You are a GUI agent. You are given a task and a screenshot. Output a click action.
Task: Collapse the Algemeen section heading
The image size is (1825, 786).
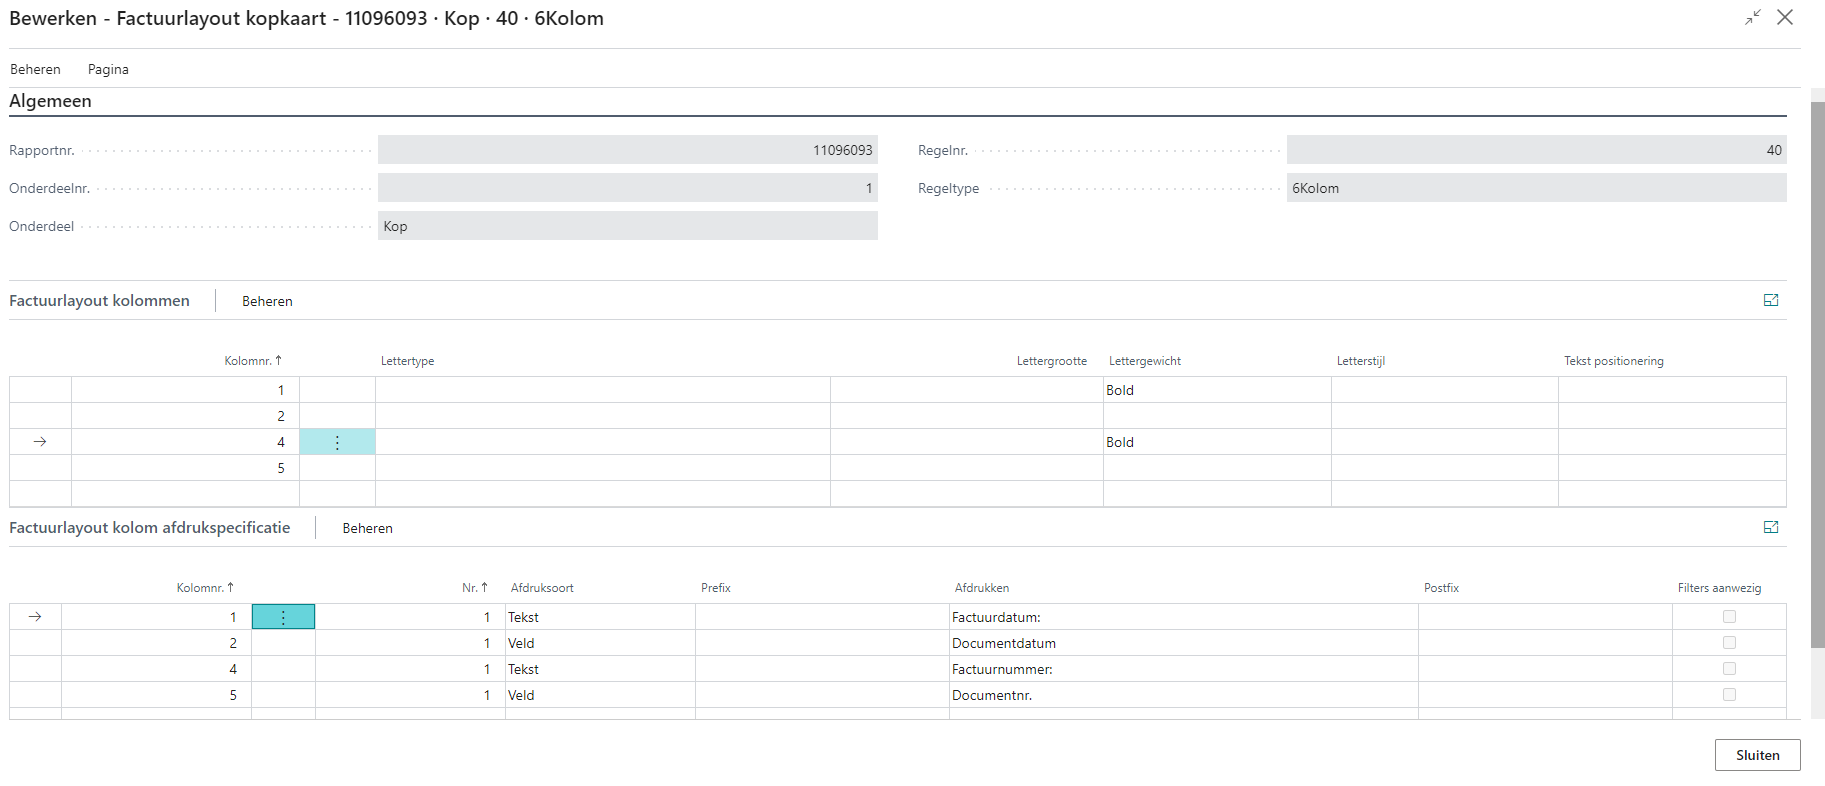pyautogui.click(x=50, y=101)
